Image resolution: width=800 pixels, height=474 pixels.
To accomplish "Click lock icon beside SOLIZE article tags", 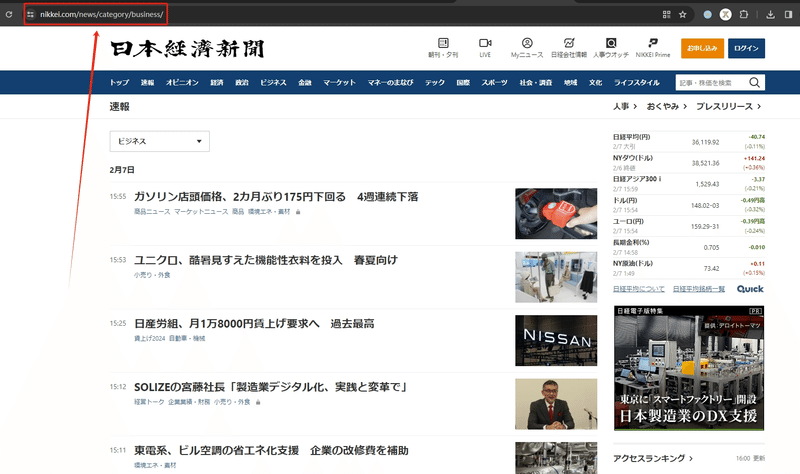I will pyautogui.click(x=258, y=402).
